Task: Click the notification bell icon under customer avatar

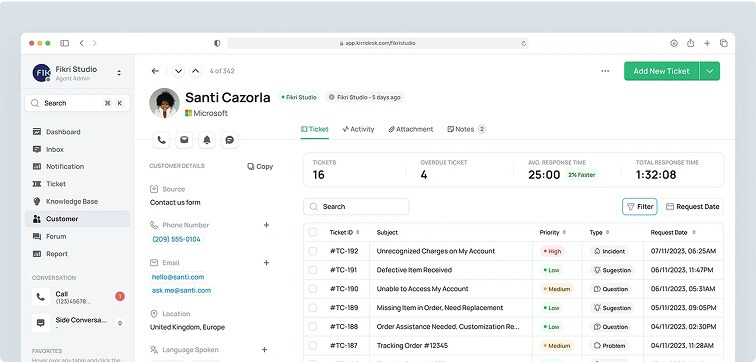Action: pyautogui.click(x=207, y=140)
